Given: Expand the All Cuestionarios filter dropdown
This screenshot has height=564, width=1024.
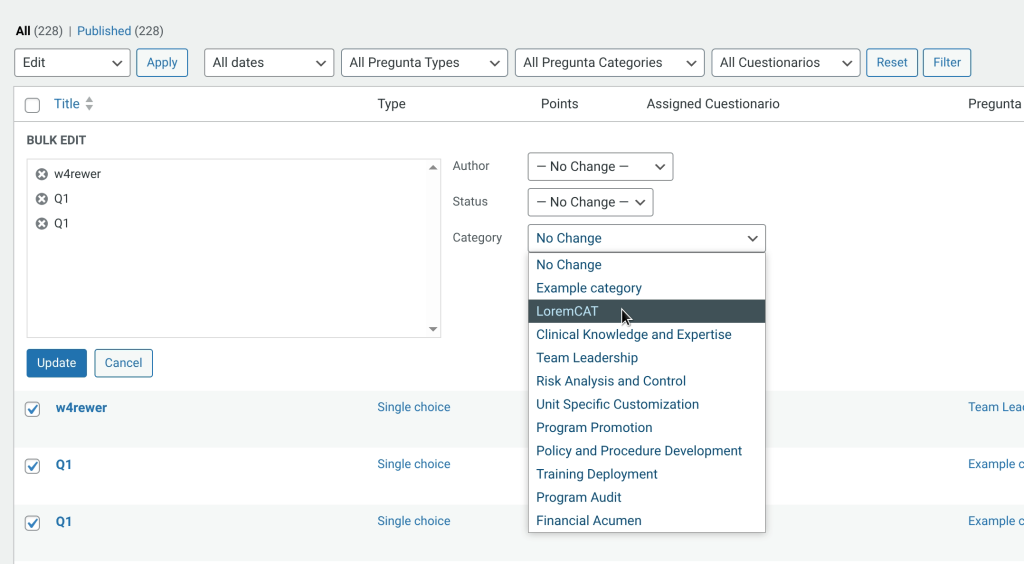Looking at the screenshot, I should (788, 63).
